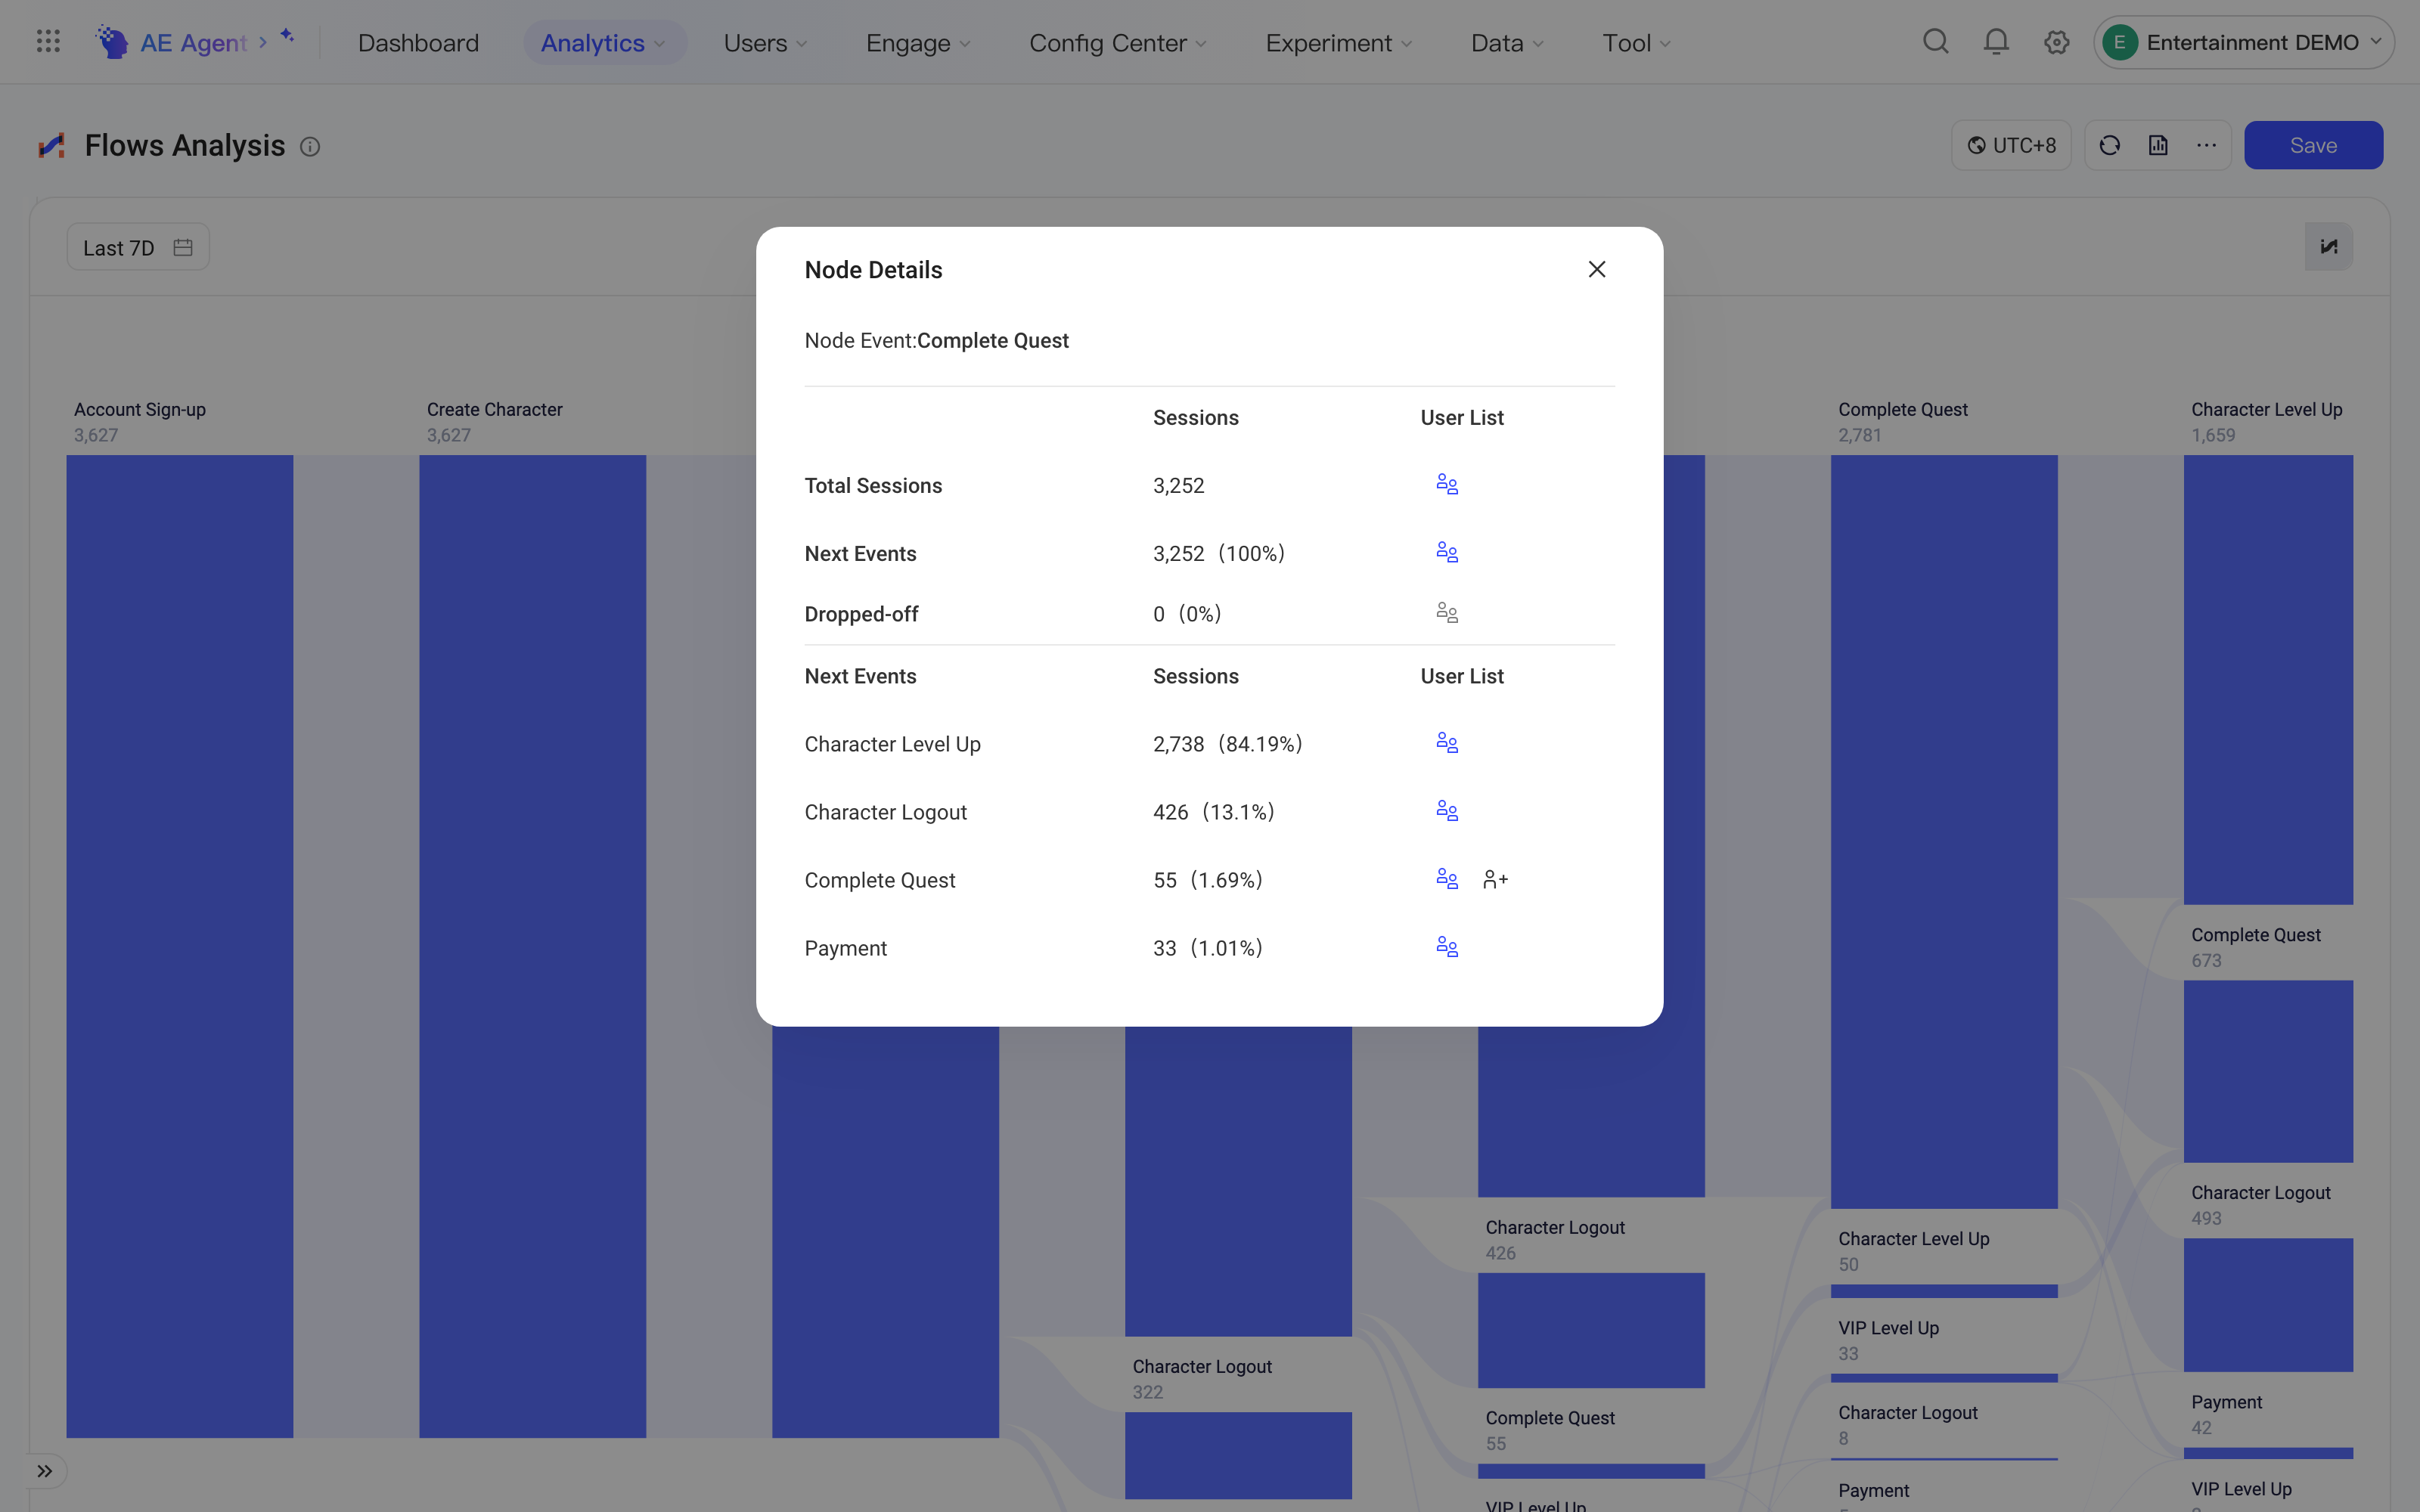Image resolution: width=2420 pixels, height=1512 pixels.
Task: Click the add-user icon in Complete Quest row
Action: coord(1495,879)
